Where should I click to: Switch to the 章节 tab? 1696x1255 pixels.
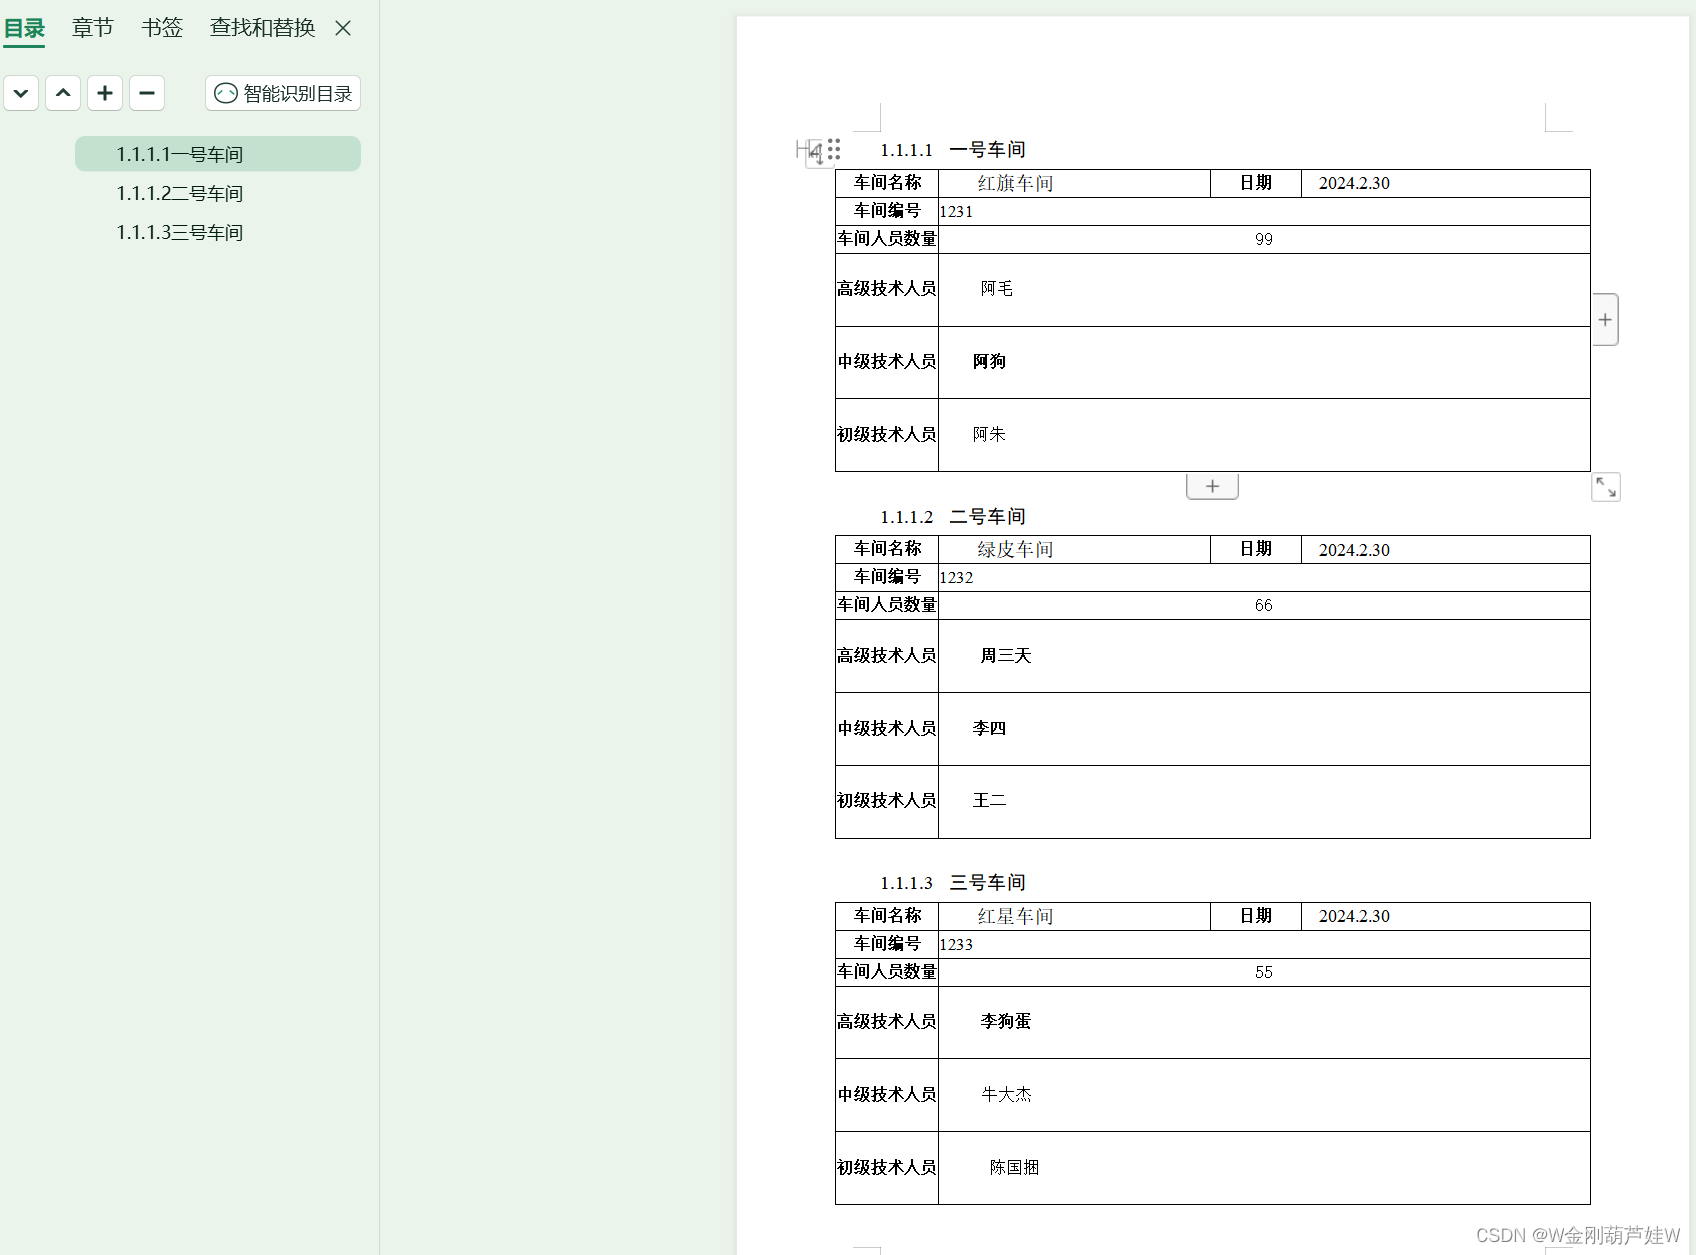click(x=92, y=28)
